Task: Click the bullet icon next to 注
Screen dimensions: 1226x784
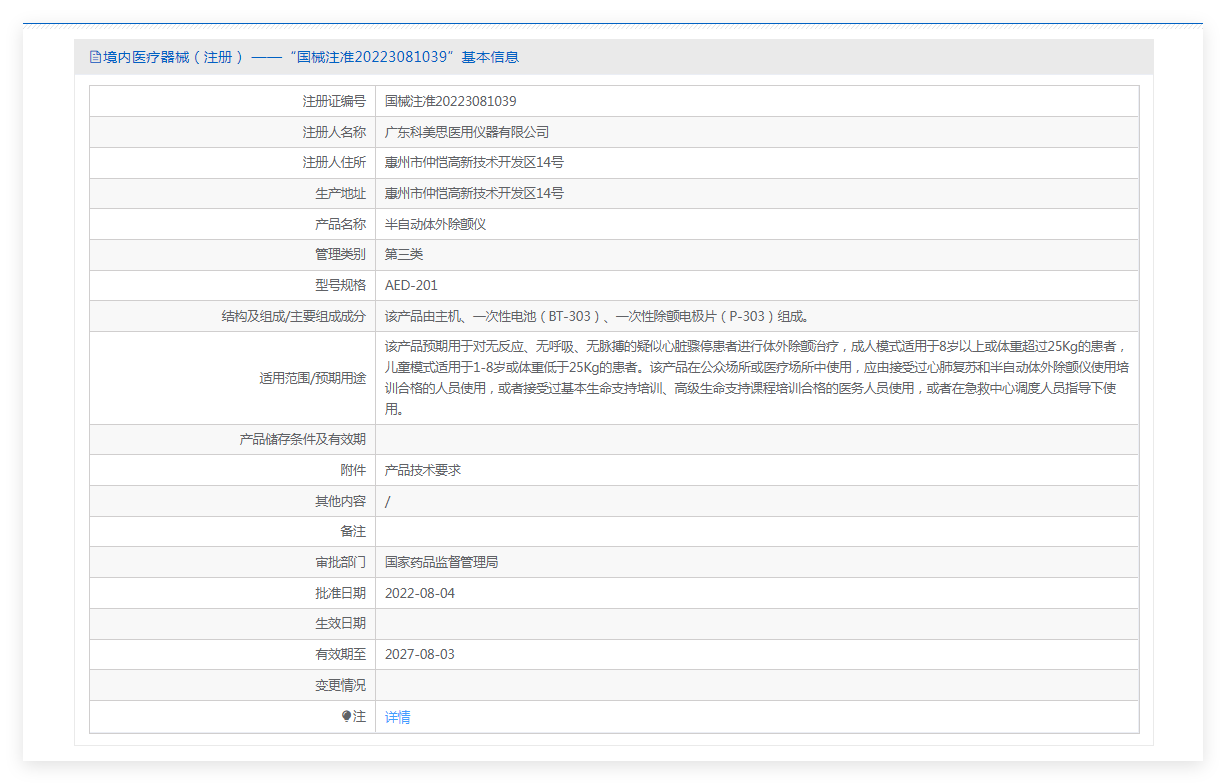Action: pos(346,717)
